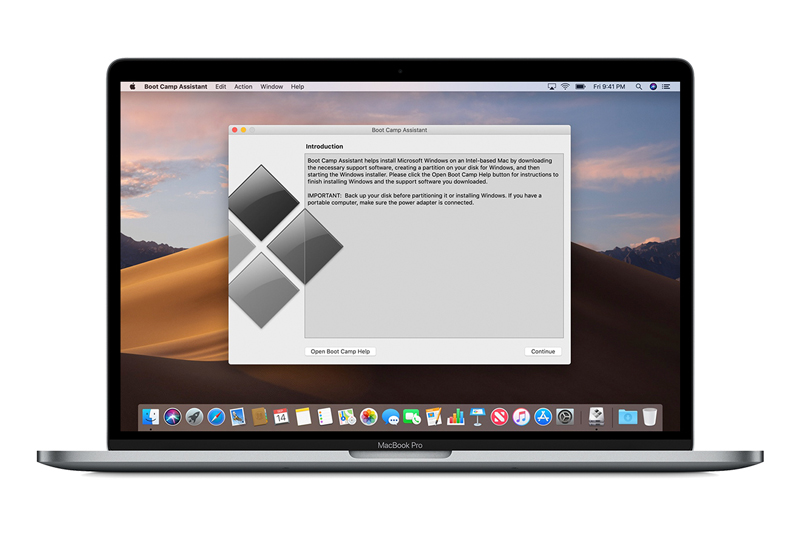Open Notification Center list icon
Image resolution: width=800 pixels, height=533 pixels.
(x=666, y=87)
